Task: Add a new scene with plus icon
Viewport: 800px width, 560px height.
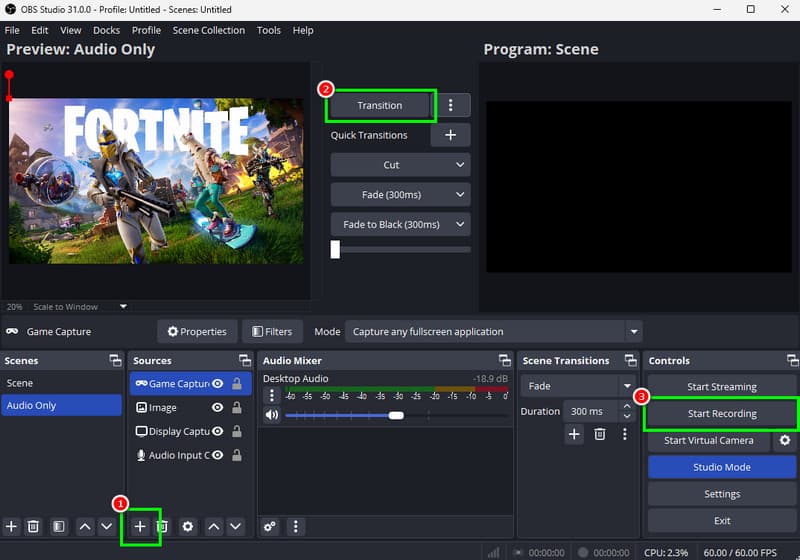Action: click(x=11, y=526)
